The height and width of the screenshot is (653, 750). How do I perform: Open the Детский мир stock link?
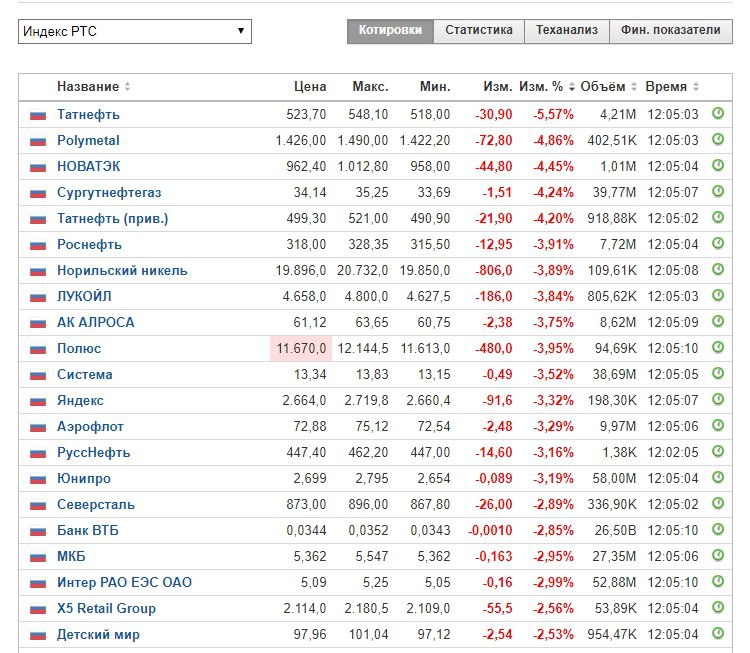tap(98, 635)
